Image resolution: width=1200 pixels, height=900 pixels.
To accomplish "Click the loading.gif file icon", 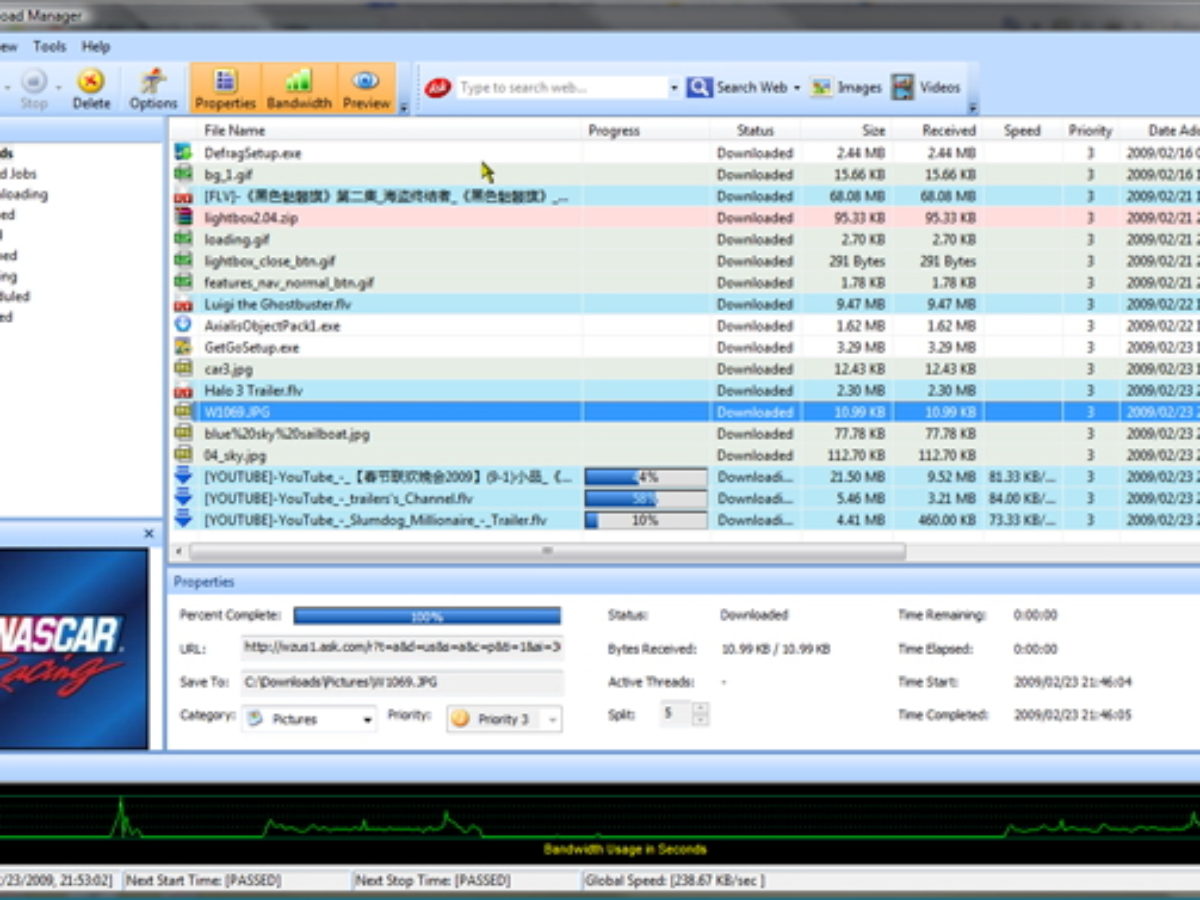I will (x=183, y=239).
